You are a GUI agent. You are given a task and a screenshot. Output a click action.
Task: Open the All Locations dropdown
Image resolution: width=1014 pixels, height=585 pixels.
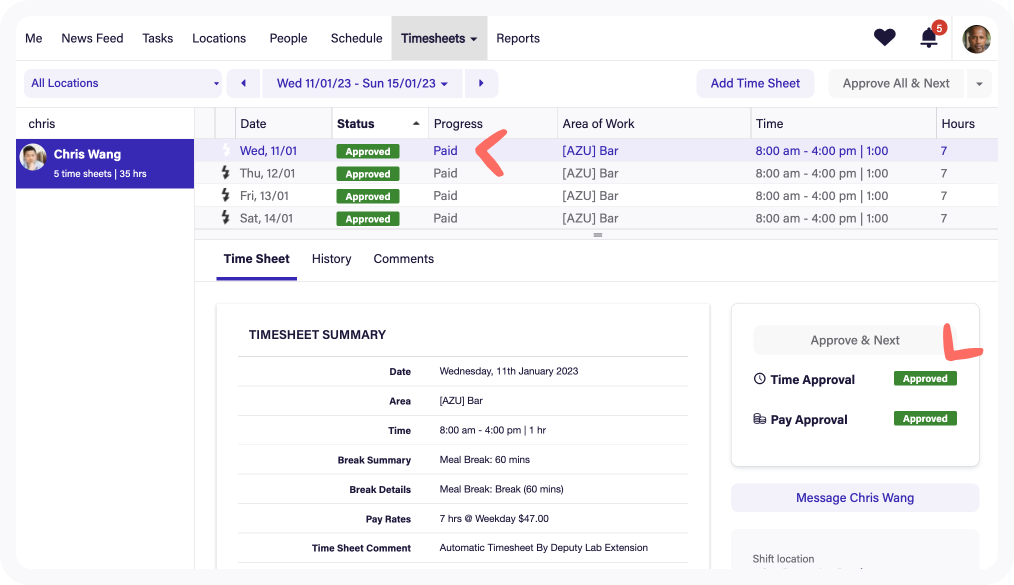point(124,83)
